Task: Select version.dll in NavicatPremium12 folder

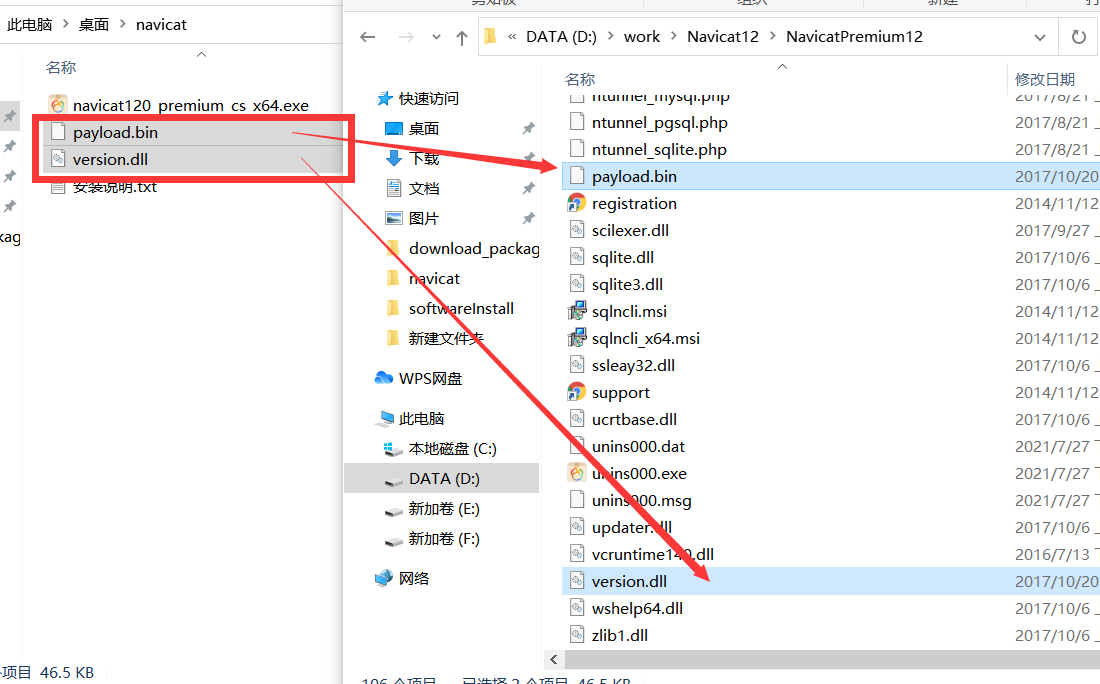Action: tap(831, 581)
